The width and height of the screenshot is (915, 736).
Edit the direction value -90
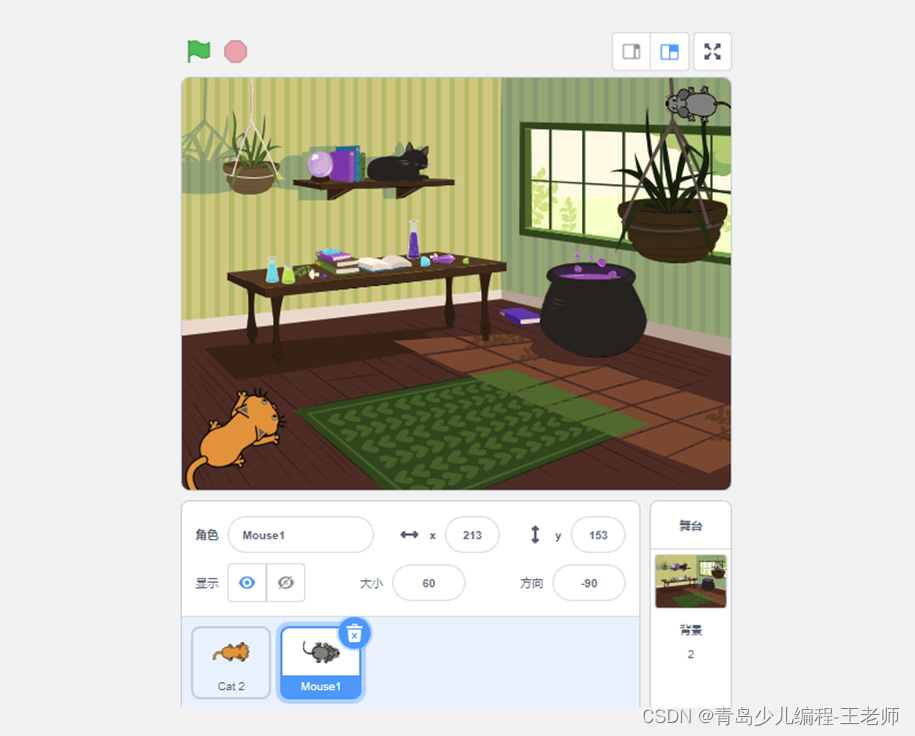(x=589, y=582)
